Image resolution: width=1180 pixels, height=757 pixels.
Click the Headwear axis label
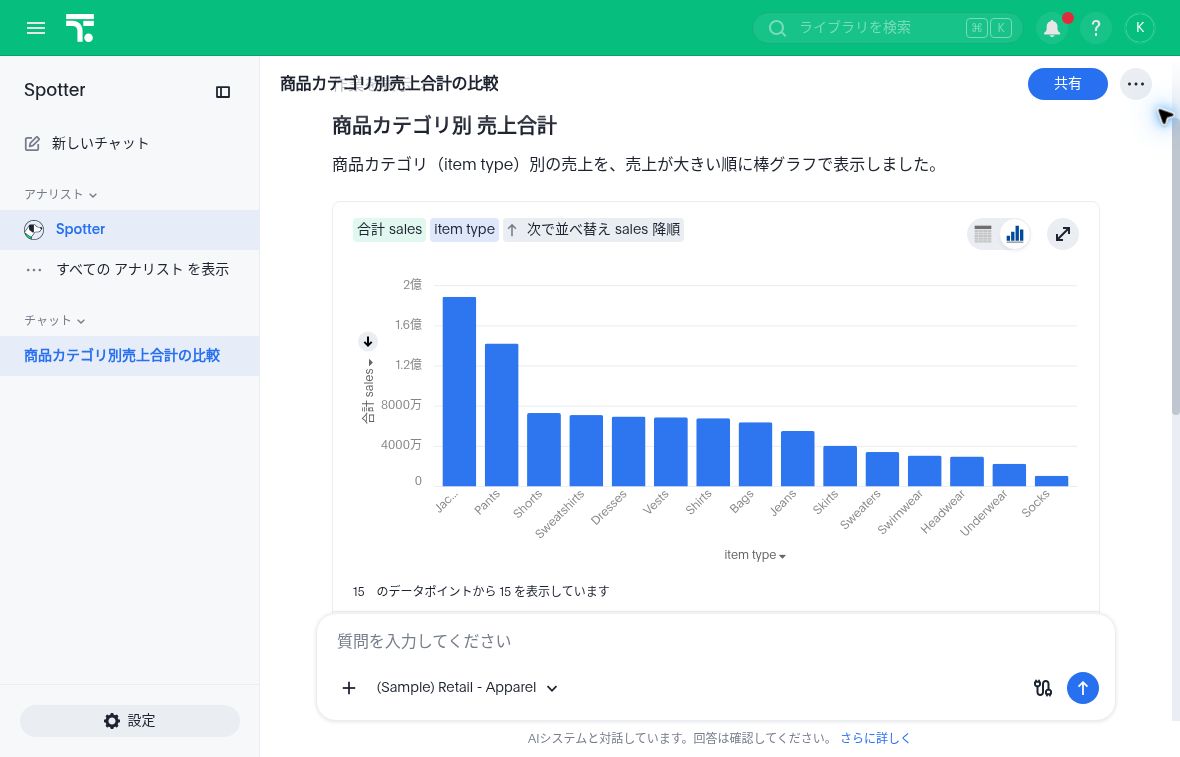[x=943, y=512]
